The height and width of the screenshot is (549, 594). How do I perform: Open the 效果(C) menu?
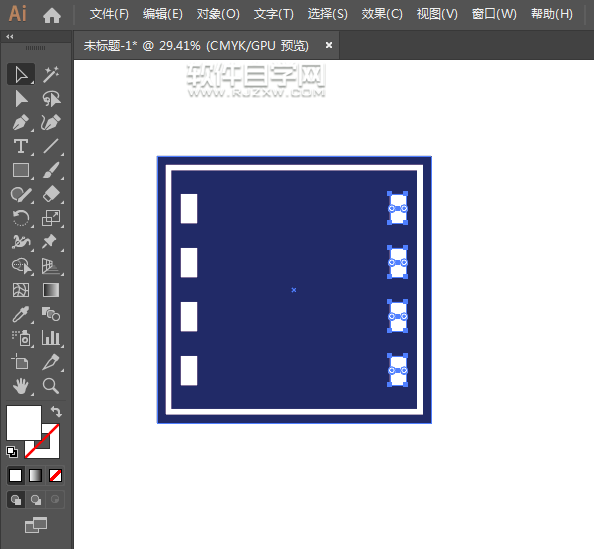click(x=382, y=14)
